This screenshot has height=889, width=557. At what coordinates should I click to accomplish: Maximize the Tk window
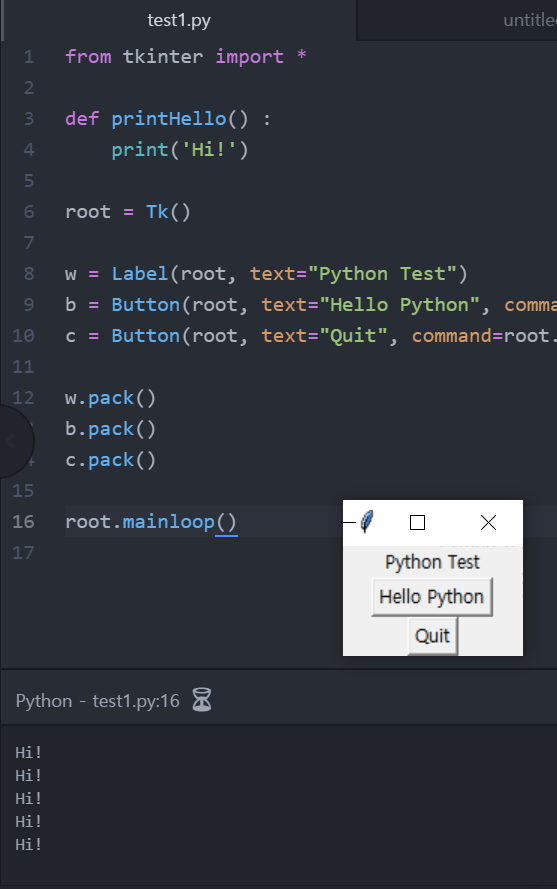(x=417, y=522)
